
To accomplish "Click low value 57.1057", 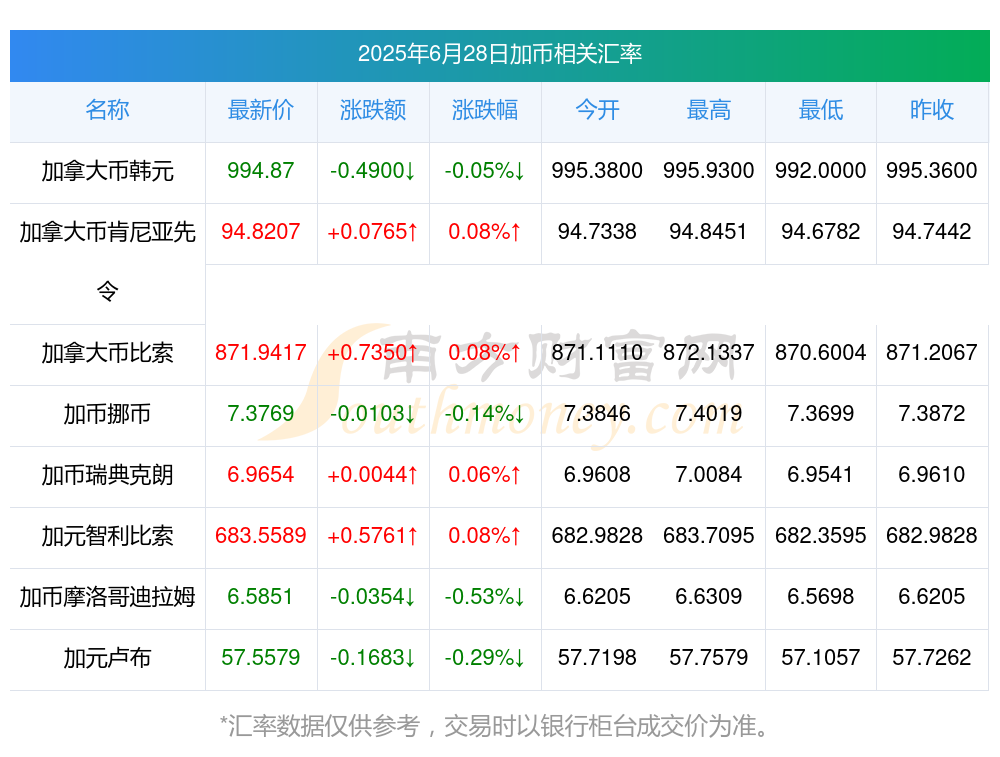I will [x=821, y=657].
